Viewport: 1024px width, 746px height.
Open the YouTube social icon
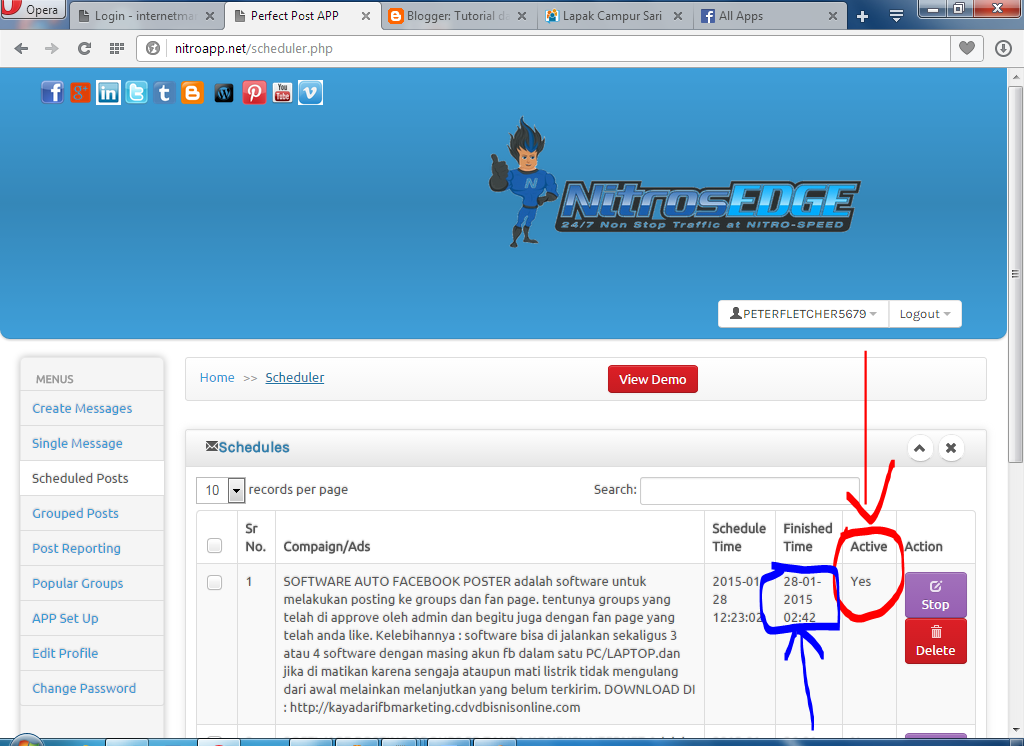point(282,93)
